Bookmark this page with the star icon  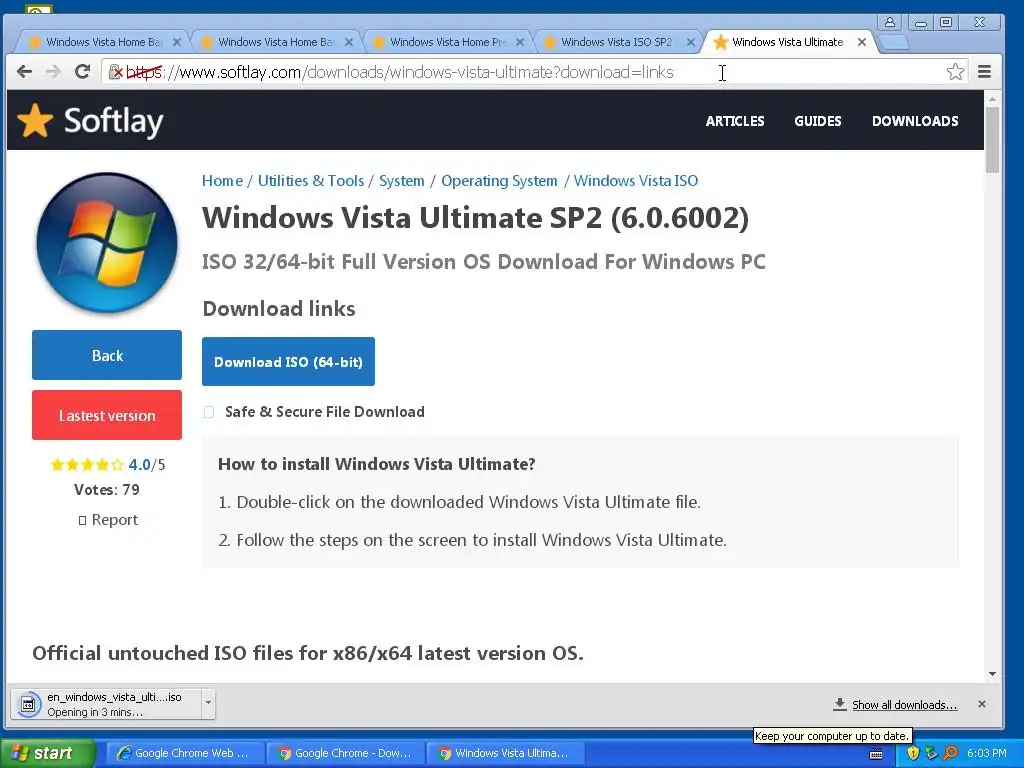955,72
